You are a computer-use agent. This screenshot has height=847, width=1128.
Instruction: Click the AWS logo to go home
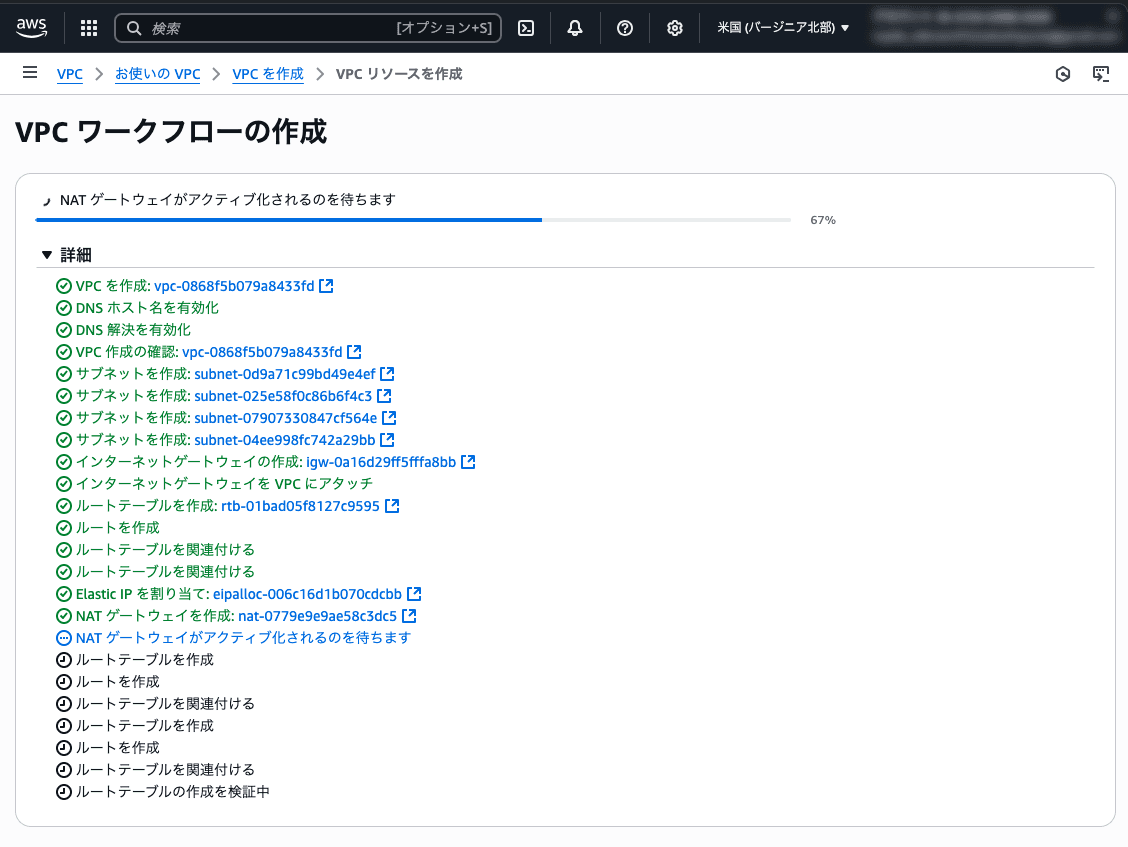point(31,27)
